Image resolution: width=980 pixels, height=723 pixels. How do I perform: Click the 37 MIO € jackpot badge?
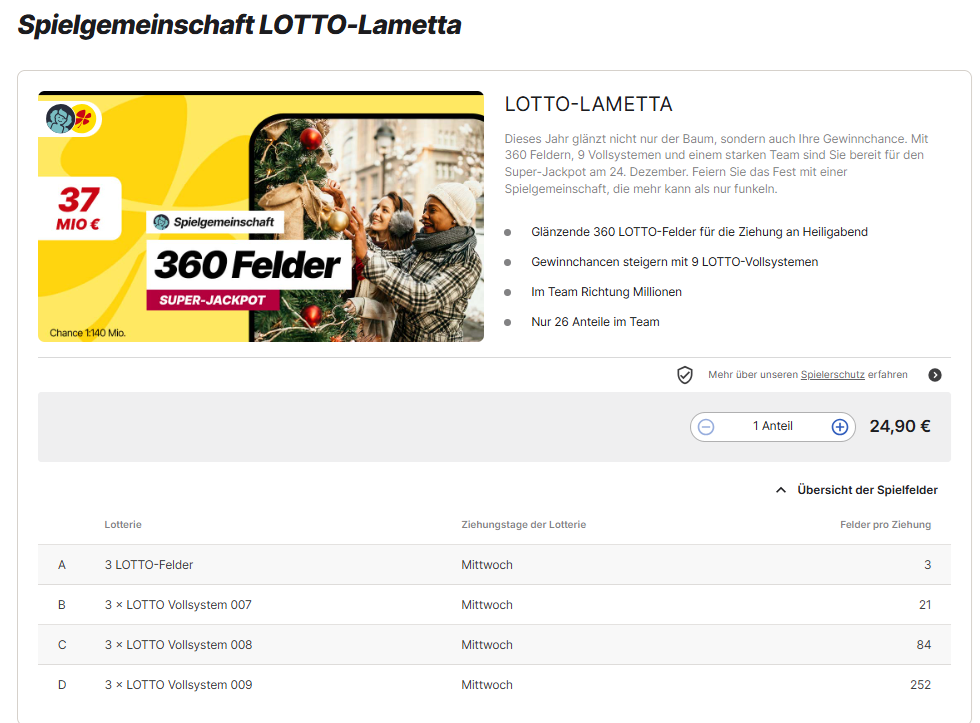click(x=79, y=209)
